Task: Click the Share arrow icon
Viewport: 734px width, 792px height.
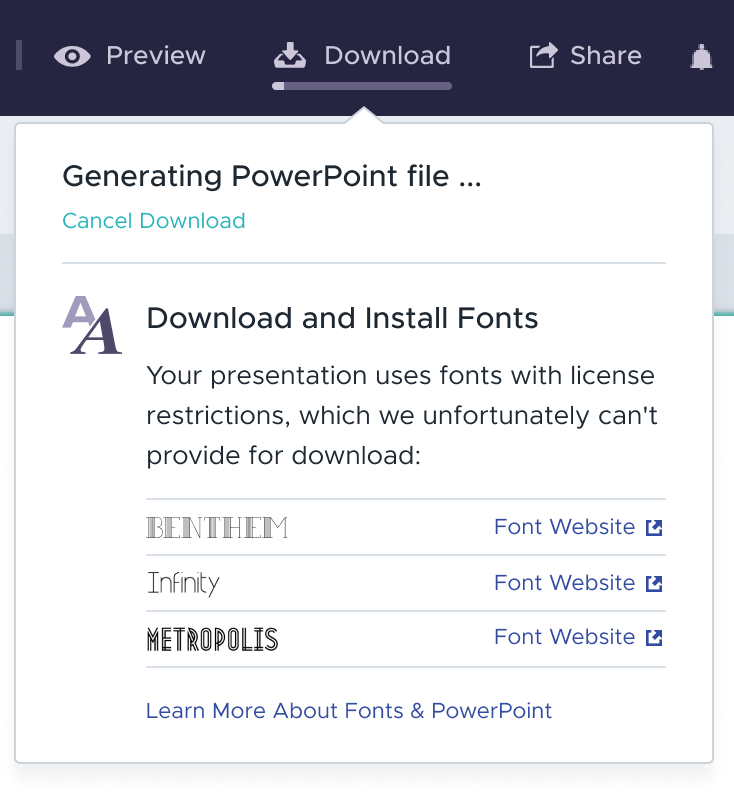Action: [x=544, y=55]
